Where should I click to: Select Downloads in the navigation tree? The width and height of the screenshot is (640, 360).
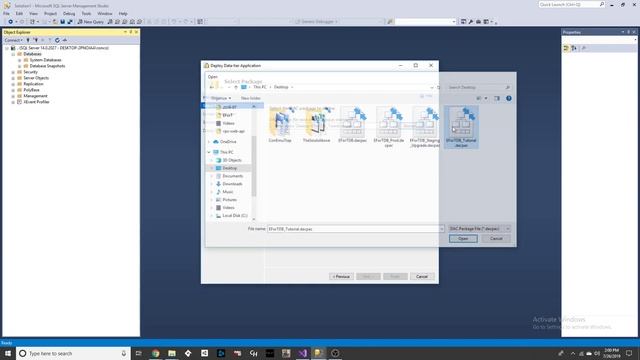click(232, 184)
